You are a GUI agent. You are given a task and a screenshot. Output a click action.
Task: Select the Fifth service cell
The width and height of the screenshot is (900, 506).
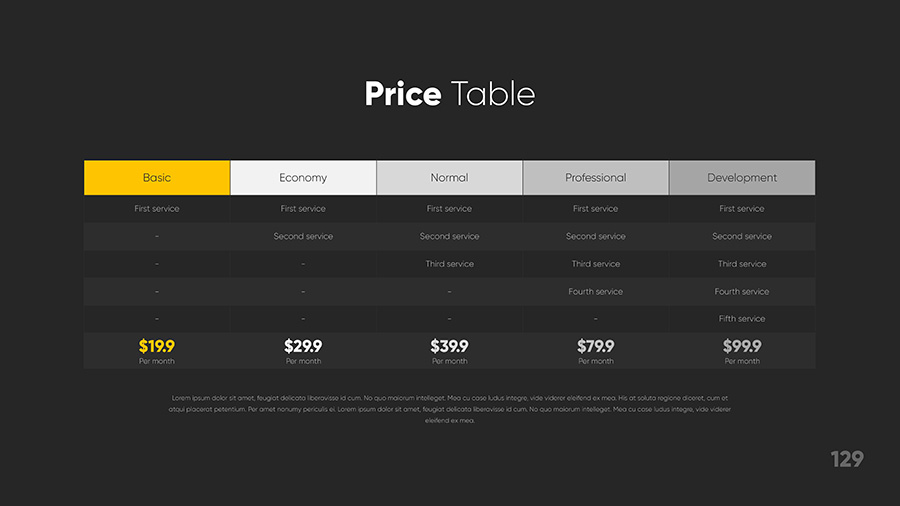pyautogui.click(x=741, y=319)
